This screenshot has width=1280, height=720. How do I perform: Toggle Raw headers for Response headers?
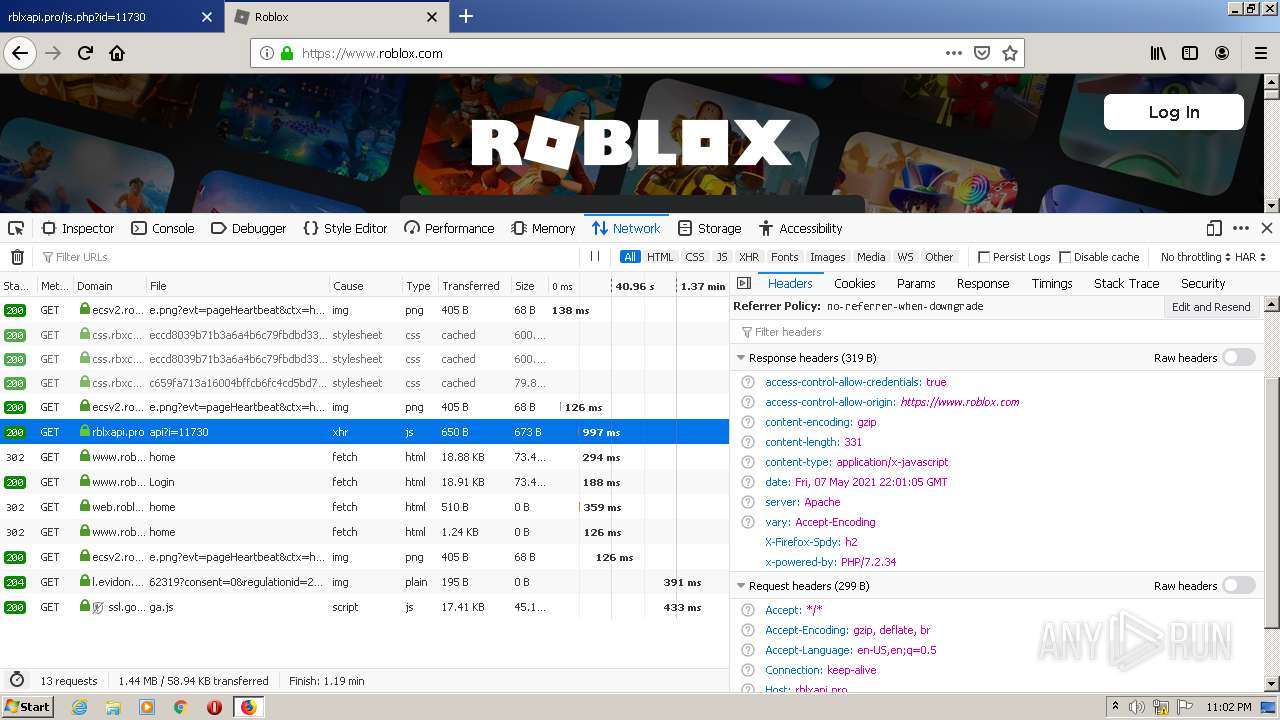[x=1238, y=358]
